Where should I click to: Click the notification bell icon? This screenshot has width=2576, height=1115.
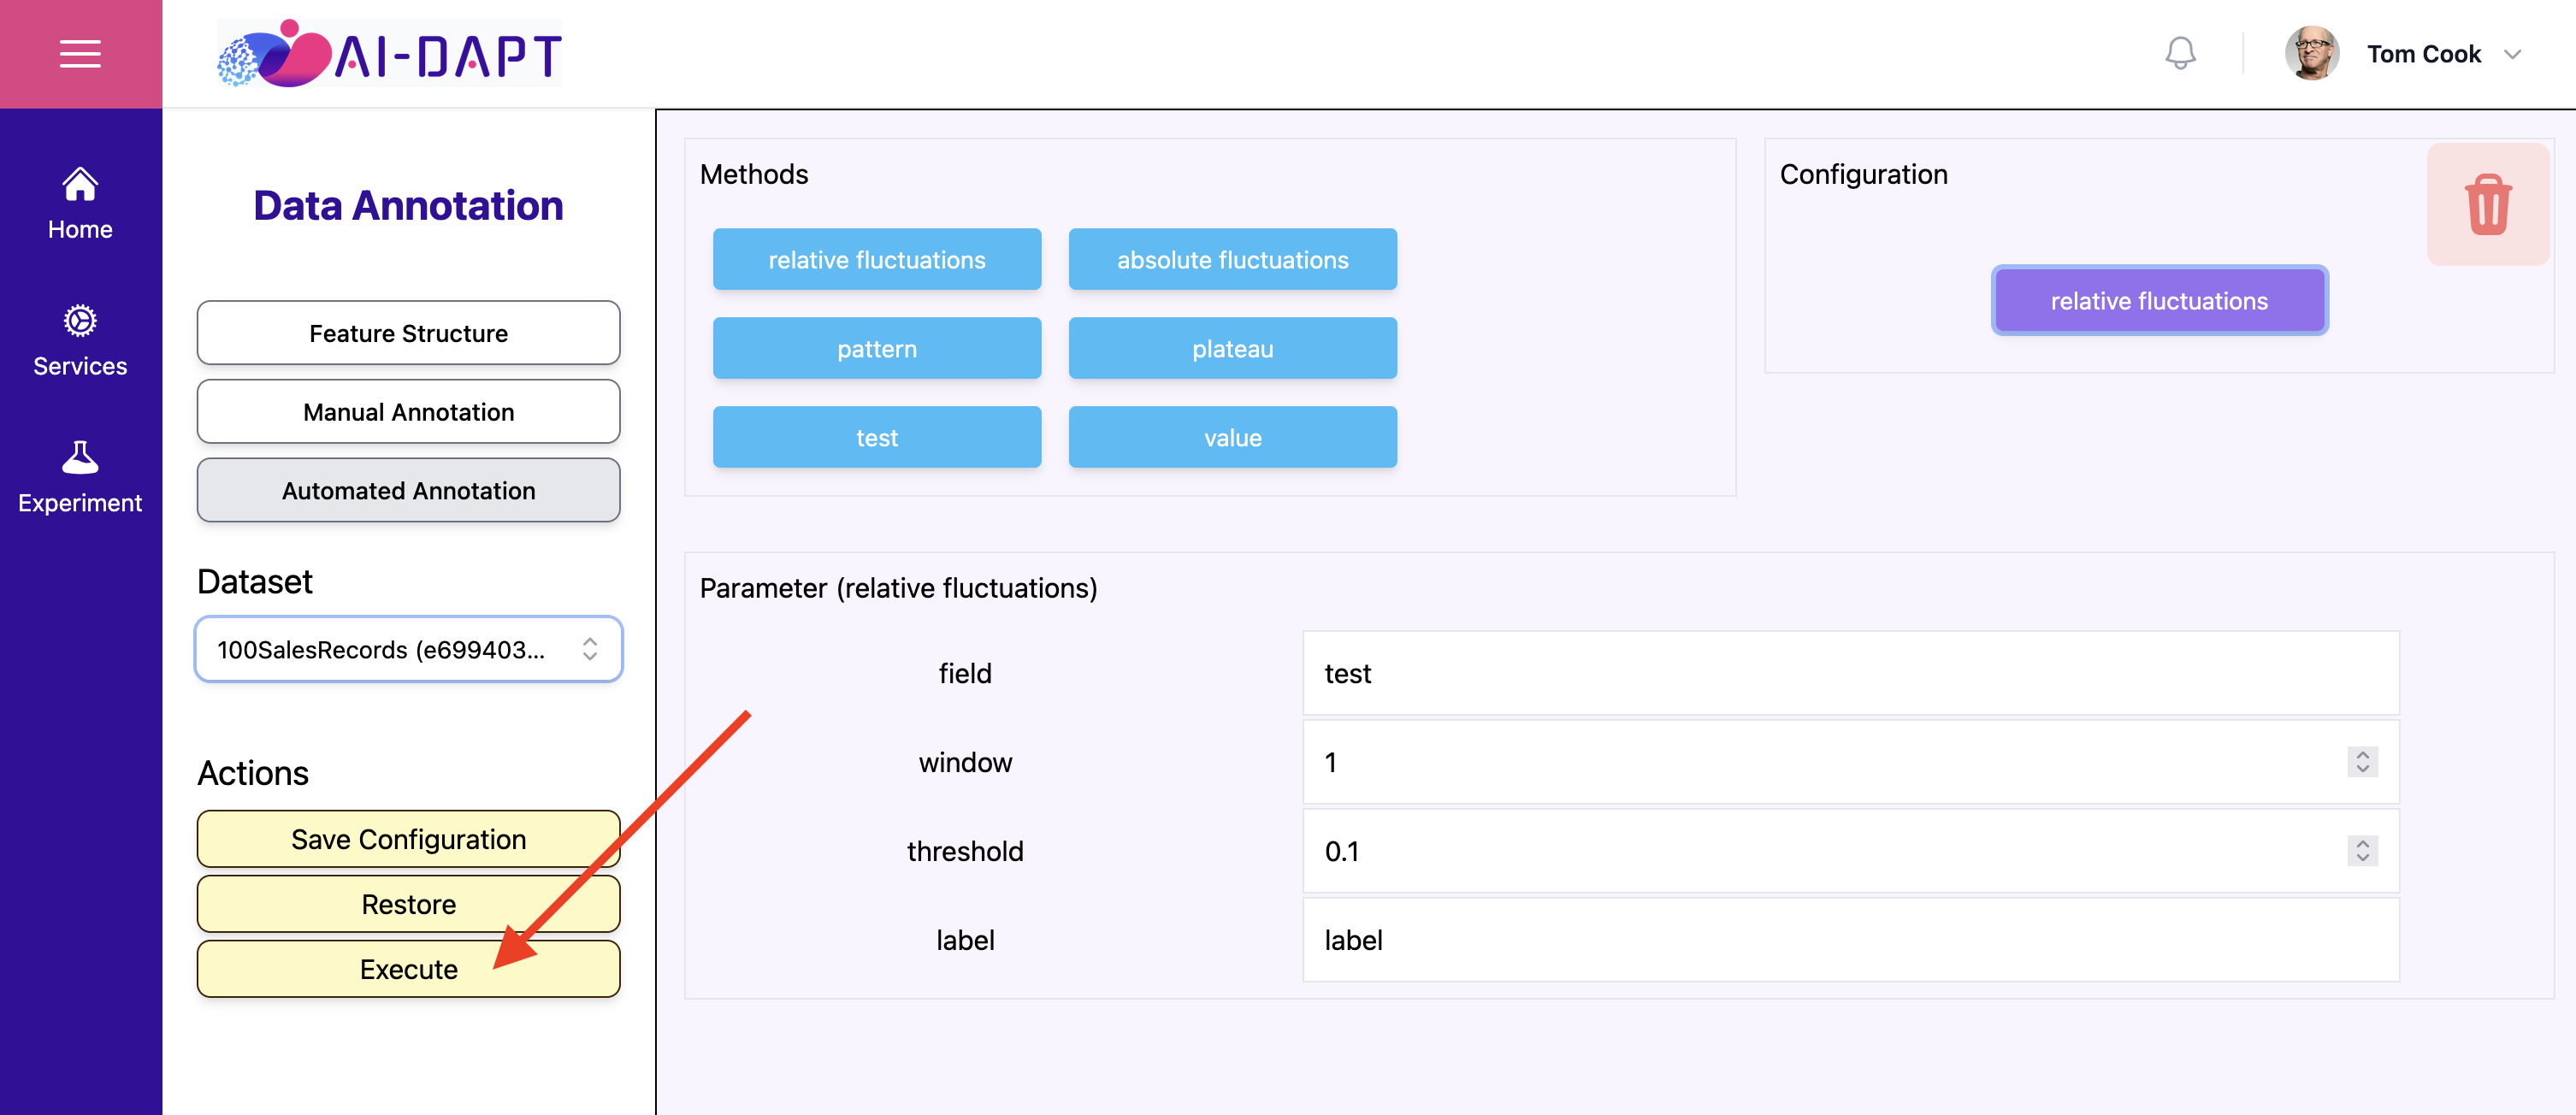coord(2180,54)
